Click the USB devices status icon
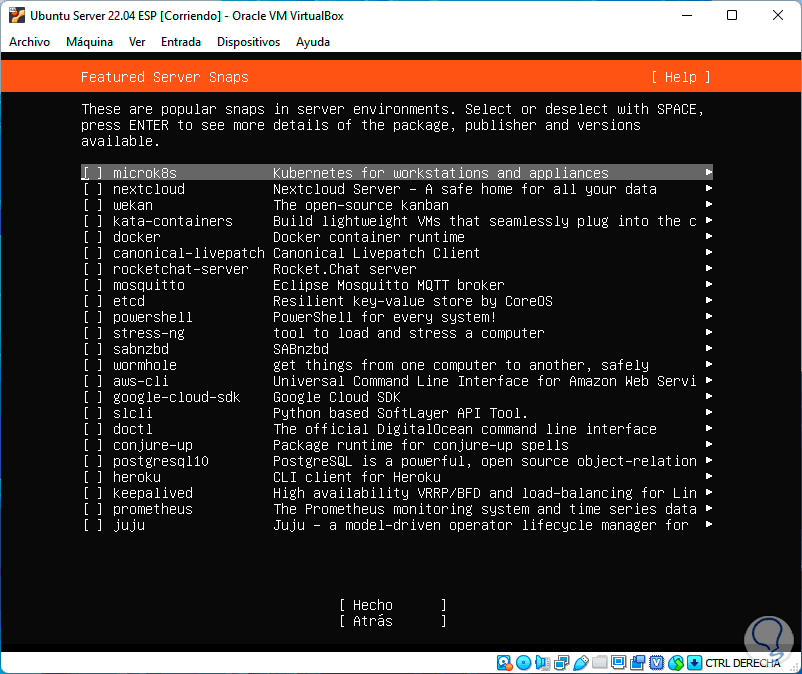The image size is (802, 674). click(x=581, y=663)
